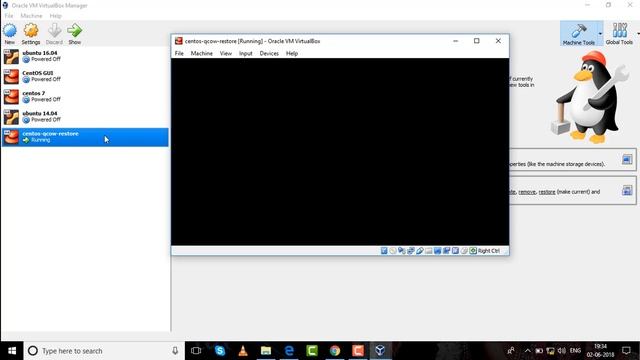Select the centos 7 virtual machine
The image size is (640, 360).
(85, 96)
